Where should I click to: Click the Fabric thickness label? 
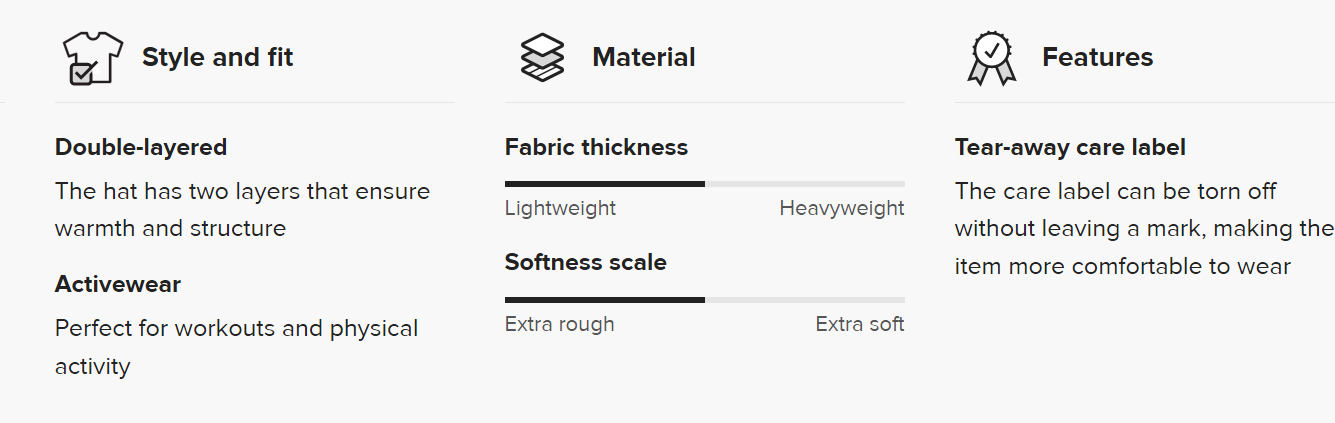(x=596, y=147)
